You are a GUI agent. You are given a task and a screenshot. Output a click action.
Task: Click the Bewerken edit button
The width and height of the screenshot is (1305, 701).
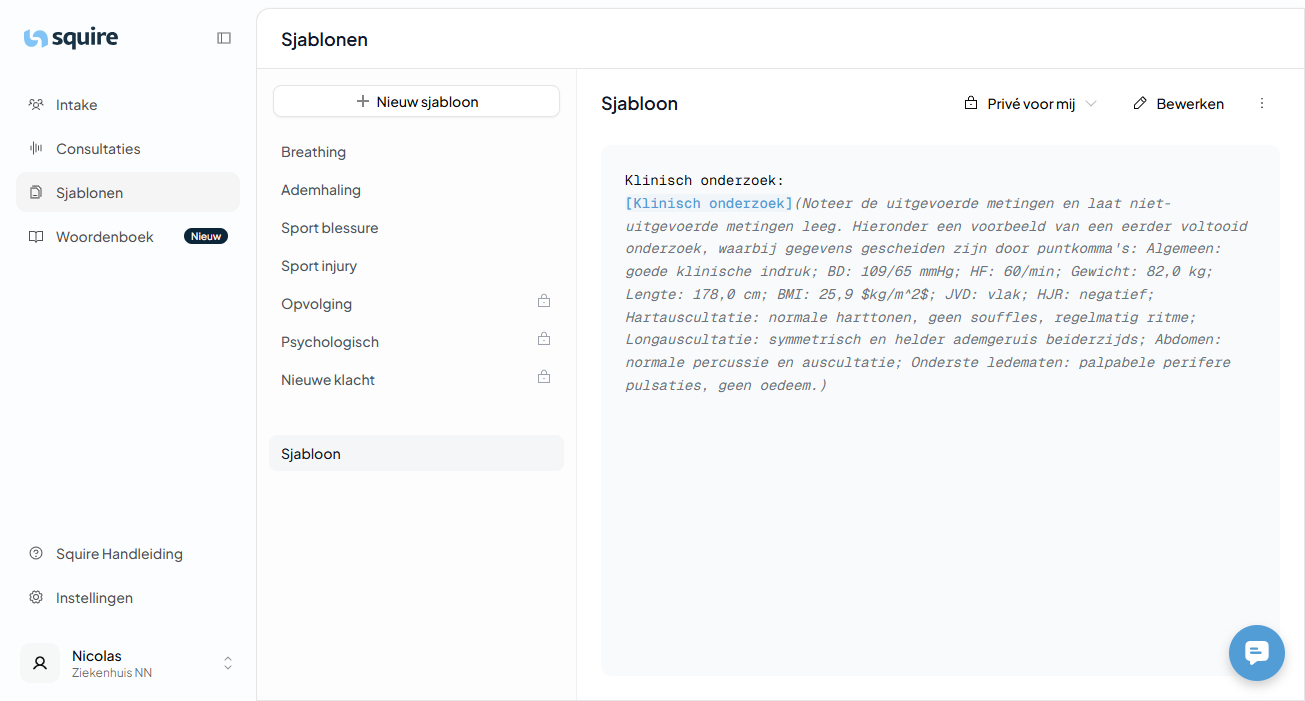1178,104
